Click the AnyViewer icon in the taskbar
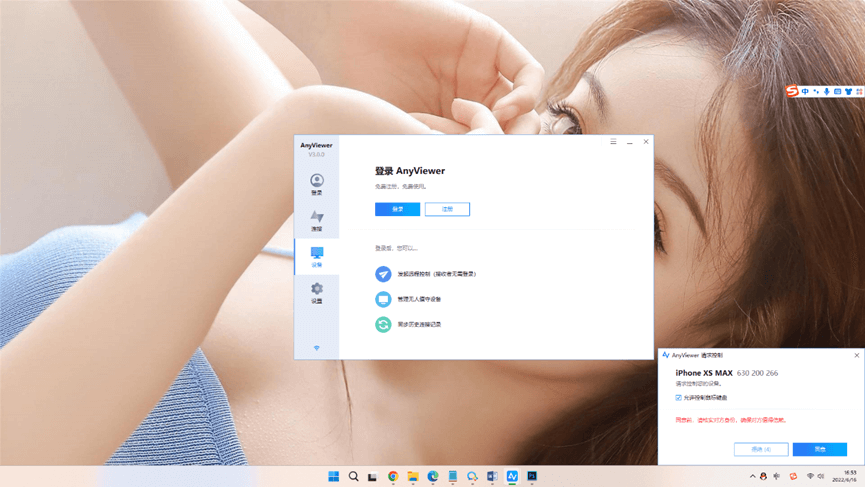 512,476
